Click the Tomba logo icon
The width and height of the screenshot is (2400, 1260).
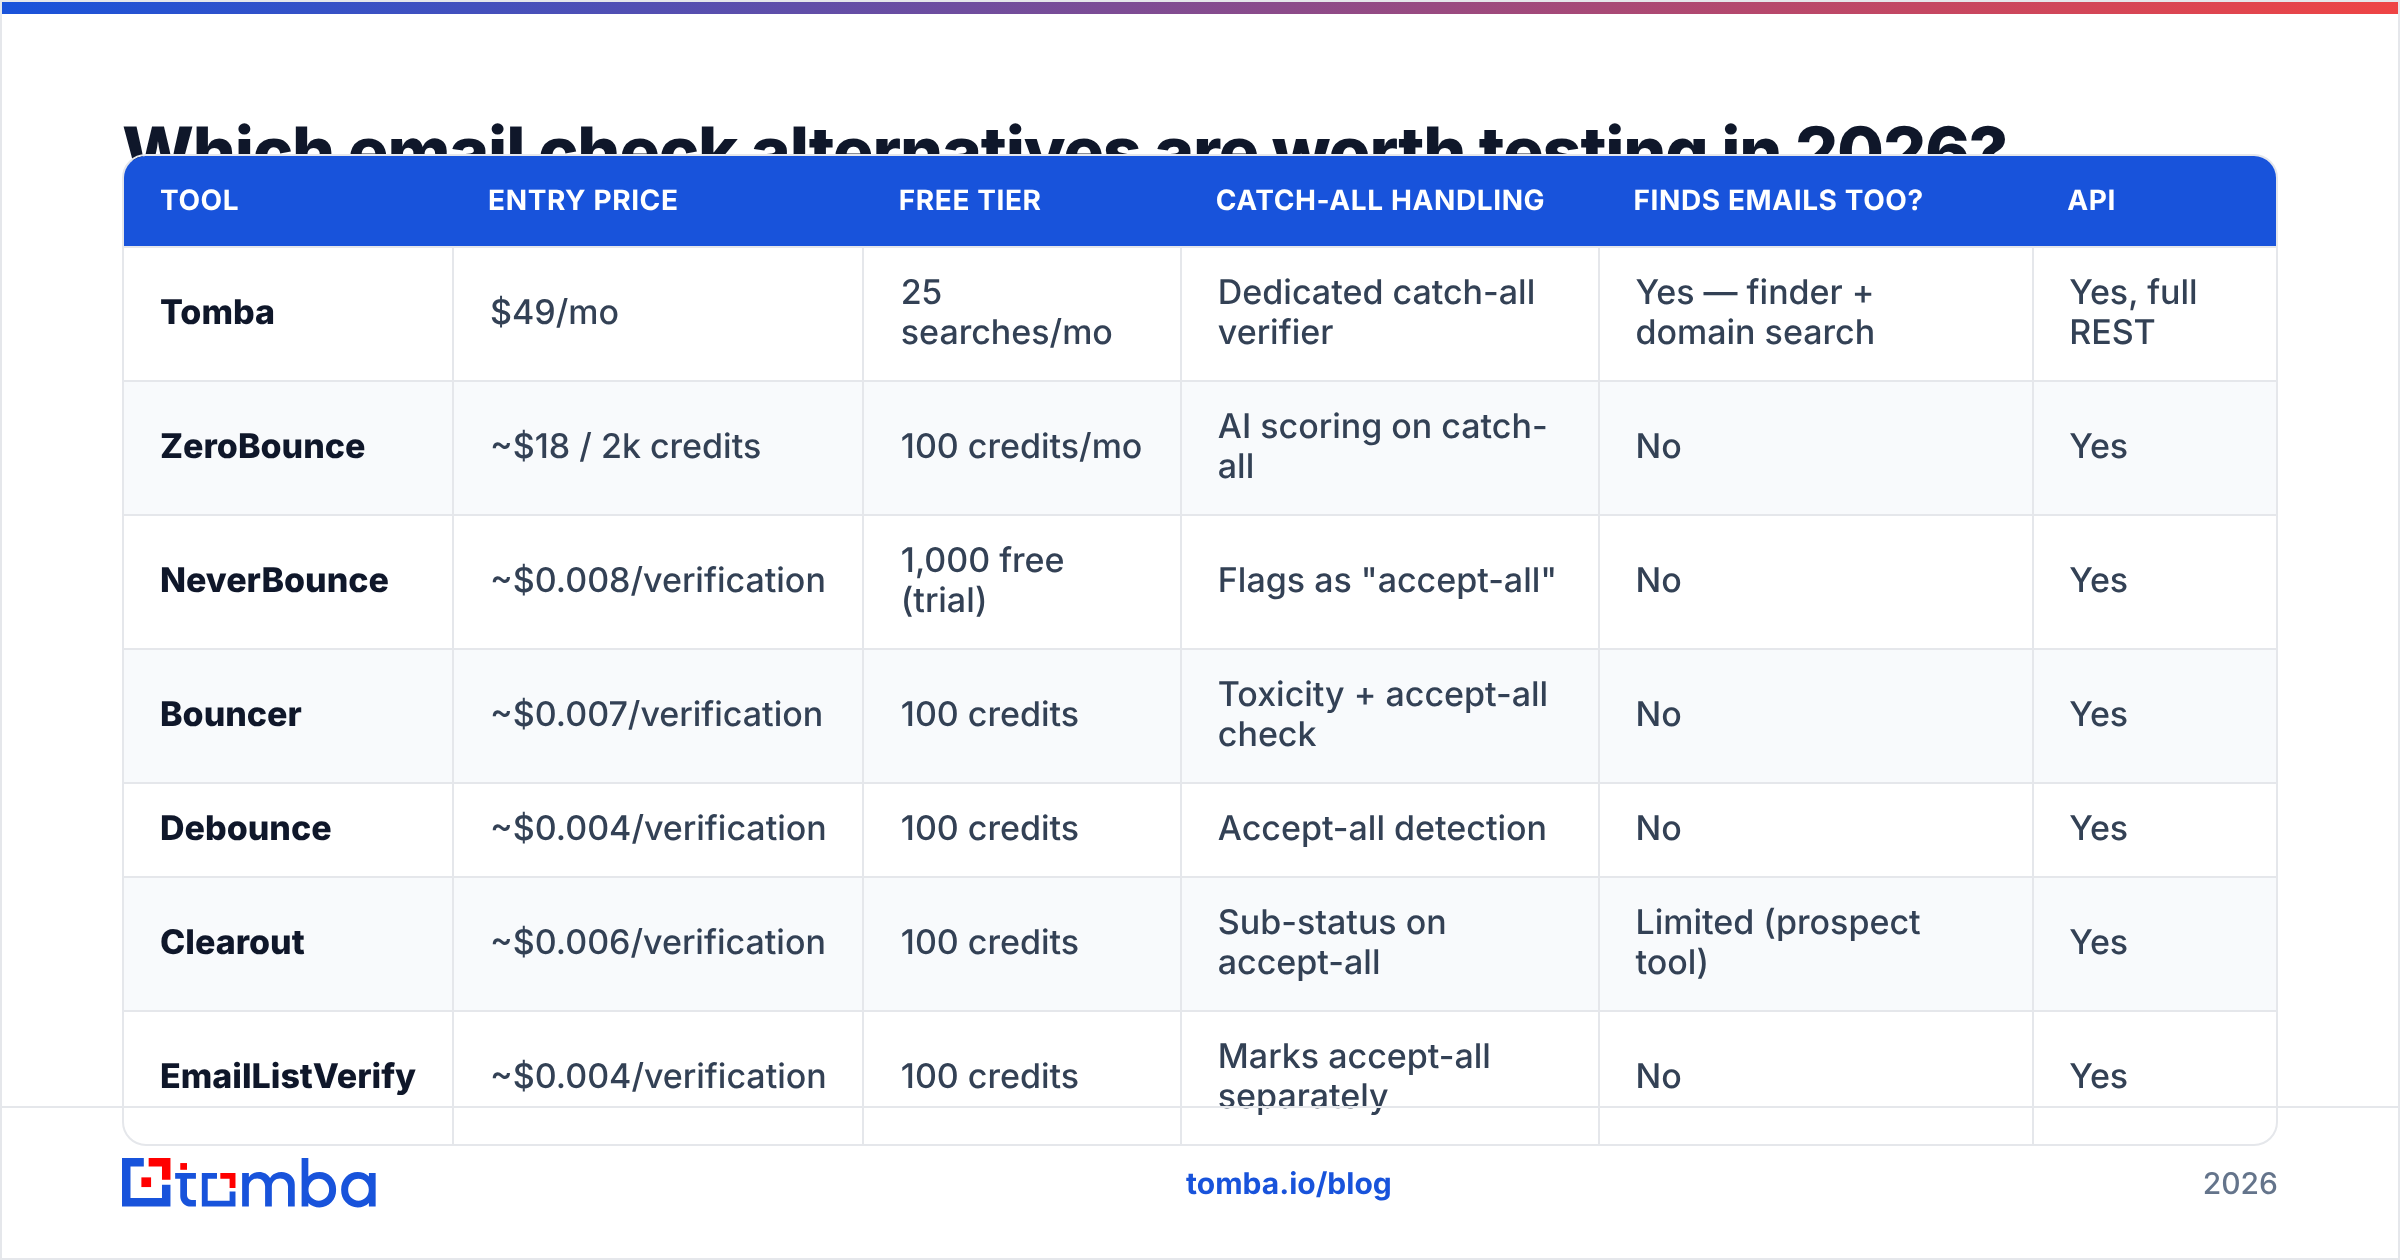click(x=248, y=1183)
